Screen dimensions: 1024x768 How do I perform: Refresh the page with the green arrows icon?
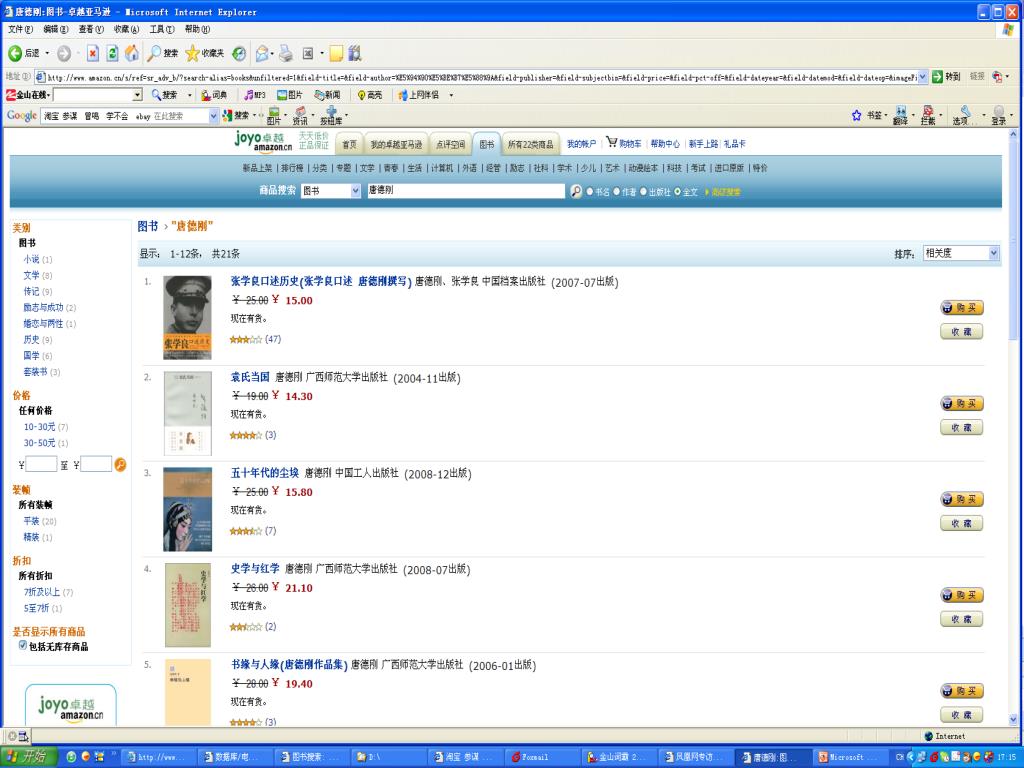coord(112,54)
